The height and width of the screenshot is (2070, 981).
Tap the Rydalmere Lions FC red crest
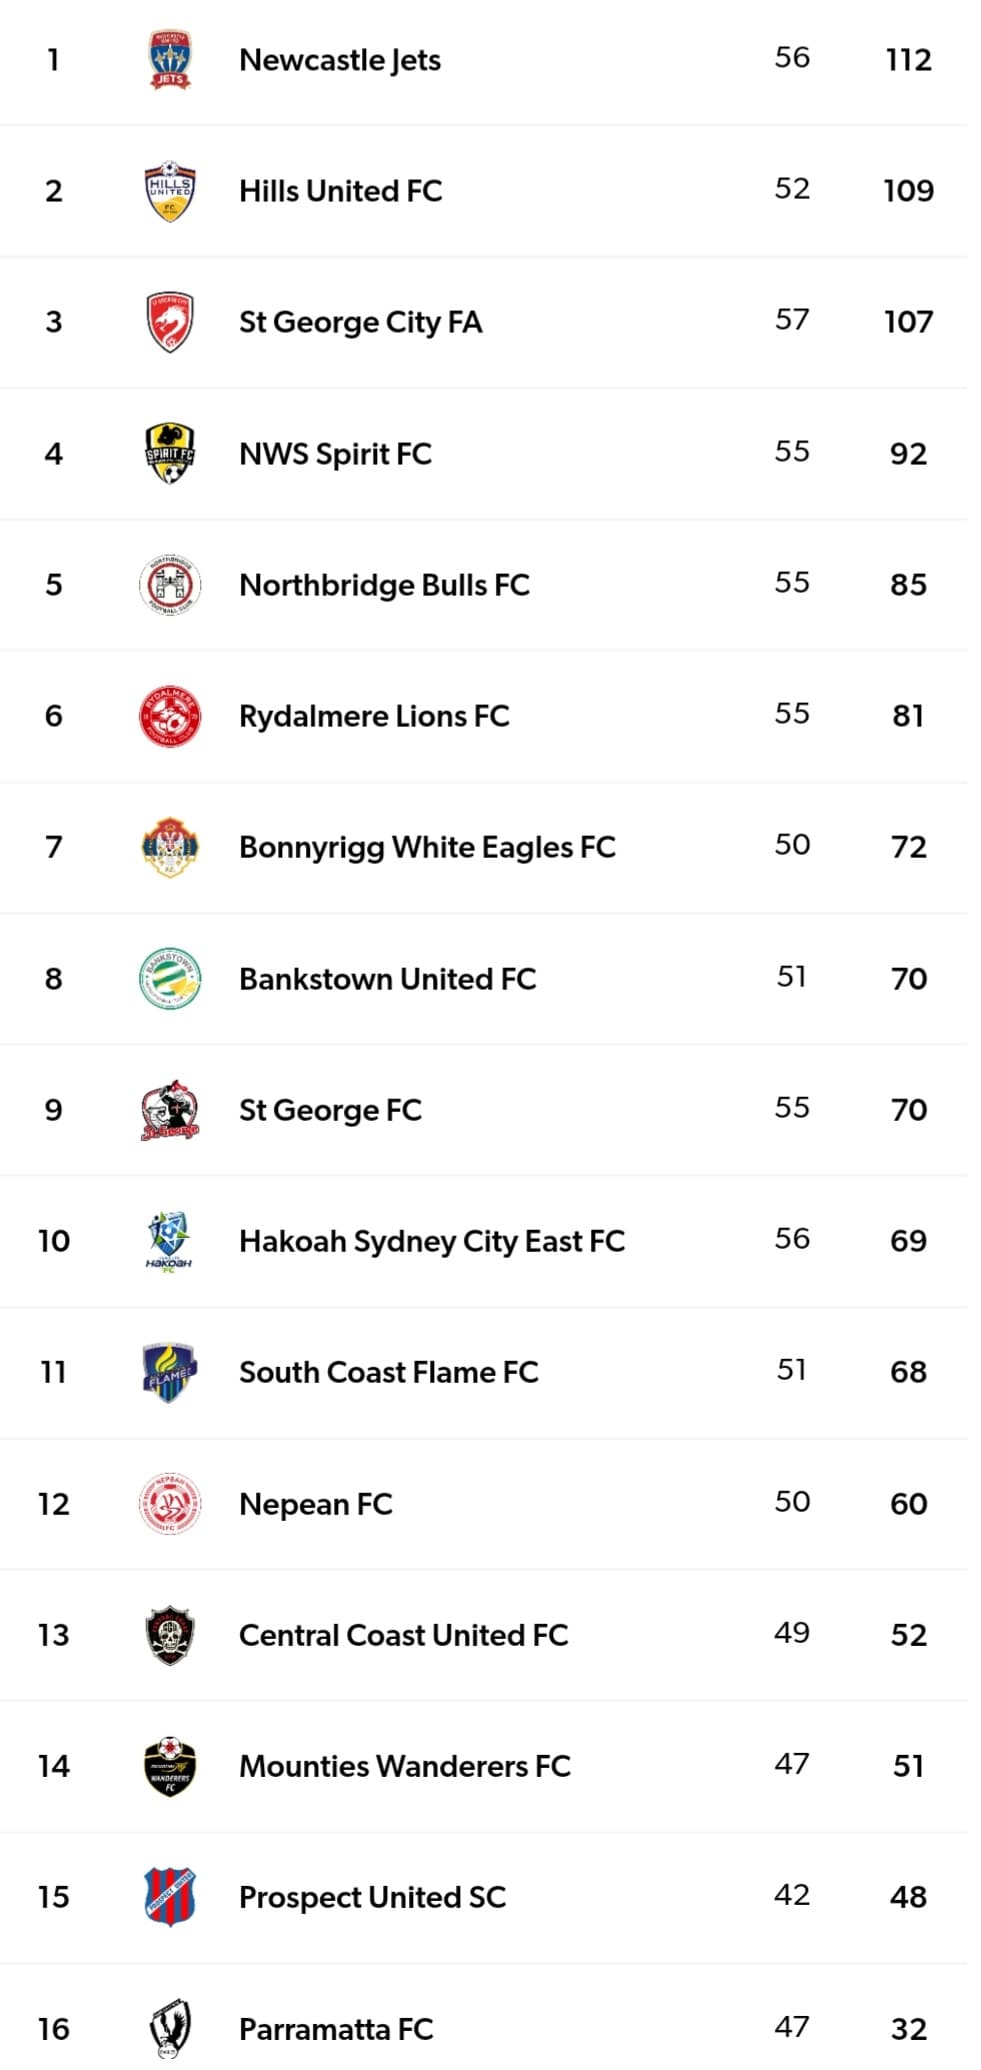pos(170,716)
